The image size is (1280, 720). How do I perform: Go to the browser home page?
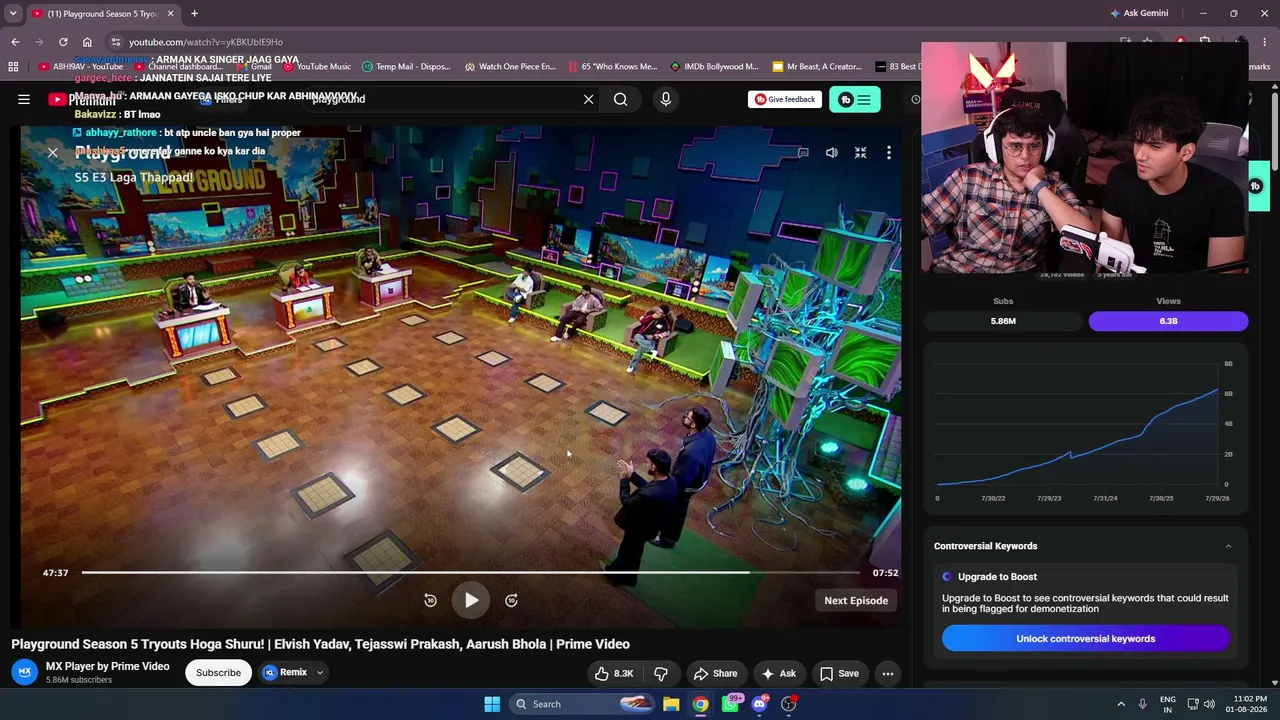tap(87, 42)
